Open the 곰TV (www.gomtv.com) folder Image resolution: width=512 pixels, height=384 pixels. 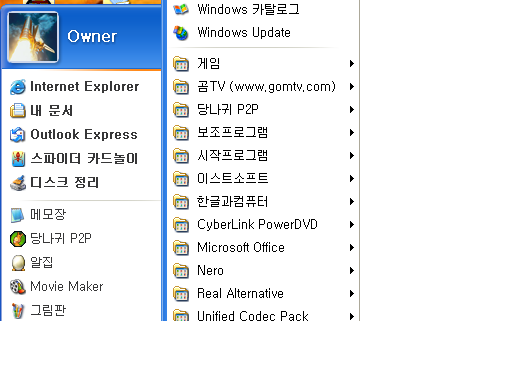[263, 87]
